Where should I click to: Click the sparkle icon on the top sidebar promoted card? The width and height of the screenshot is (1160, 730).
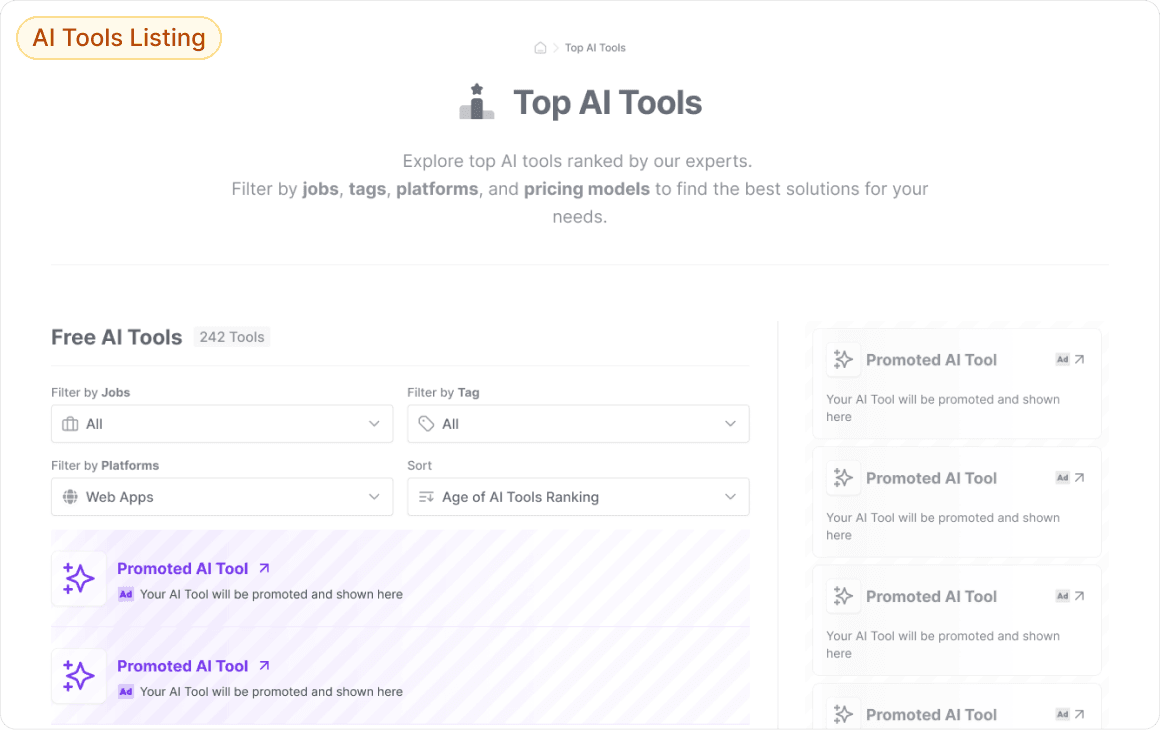point(843,359)
